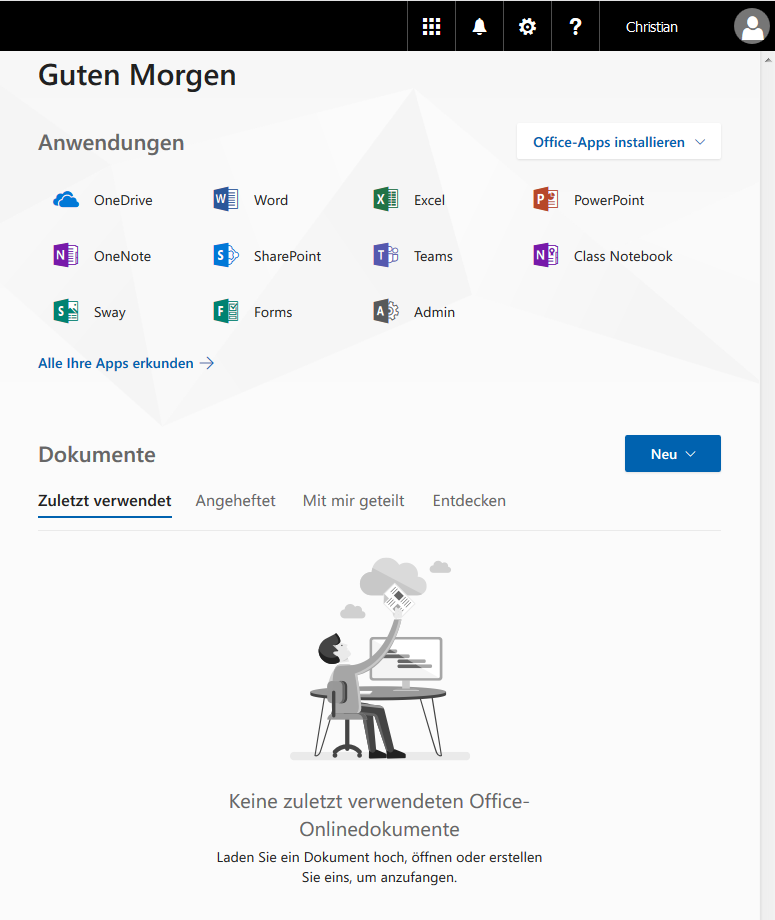The height and width of the screenshot is (920, 775).
Task: Click the Word app icon
Action: coord(226,199)
